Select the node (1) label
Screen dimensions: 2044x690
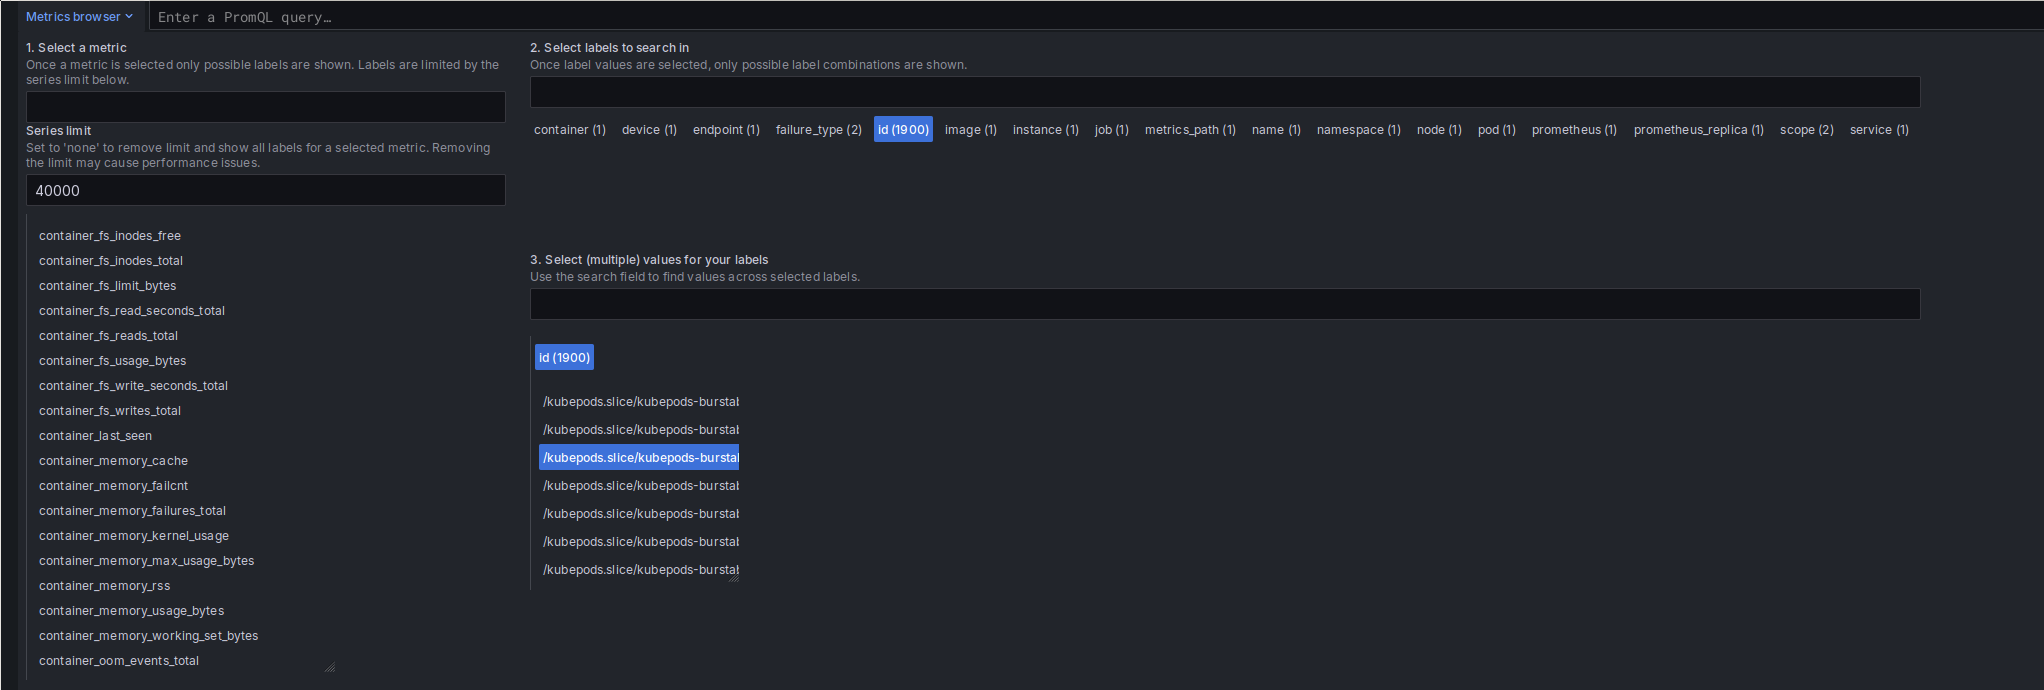[1439, 130]
